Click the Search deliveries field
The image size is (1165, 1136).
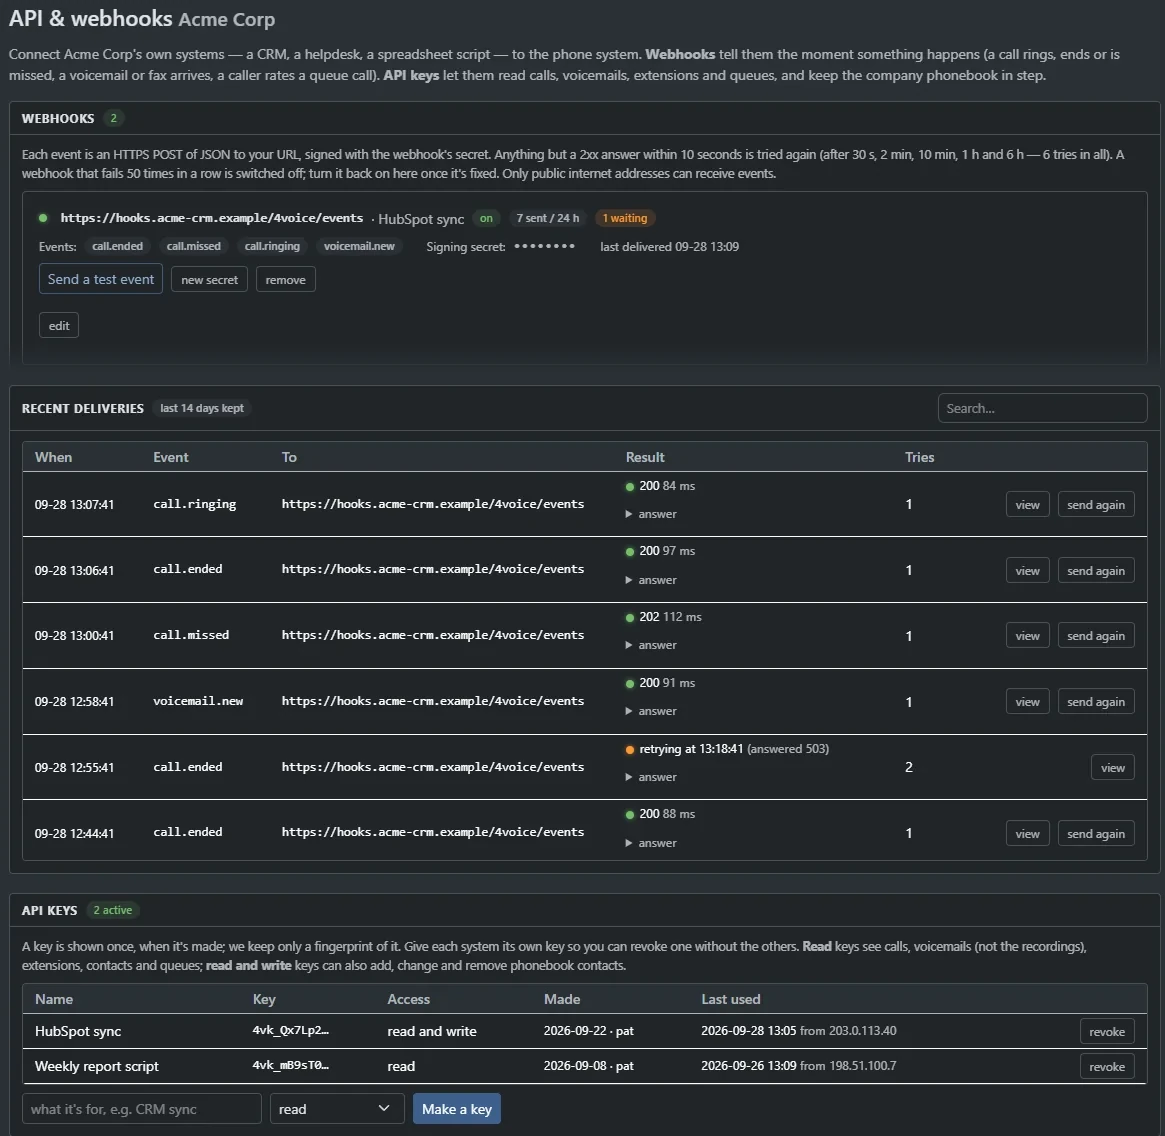click(x=1042, y=408)
